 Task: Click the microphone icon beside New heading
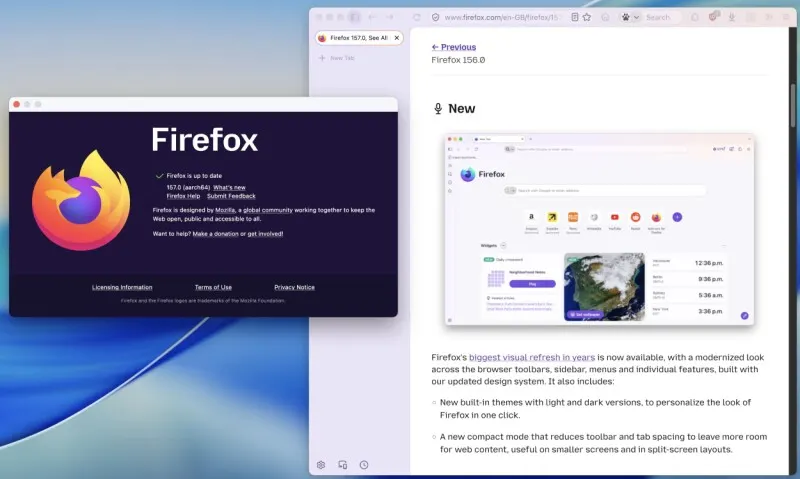438,109
